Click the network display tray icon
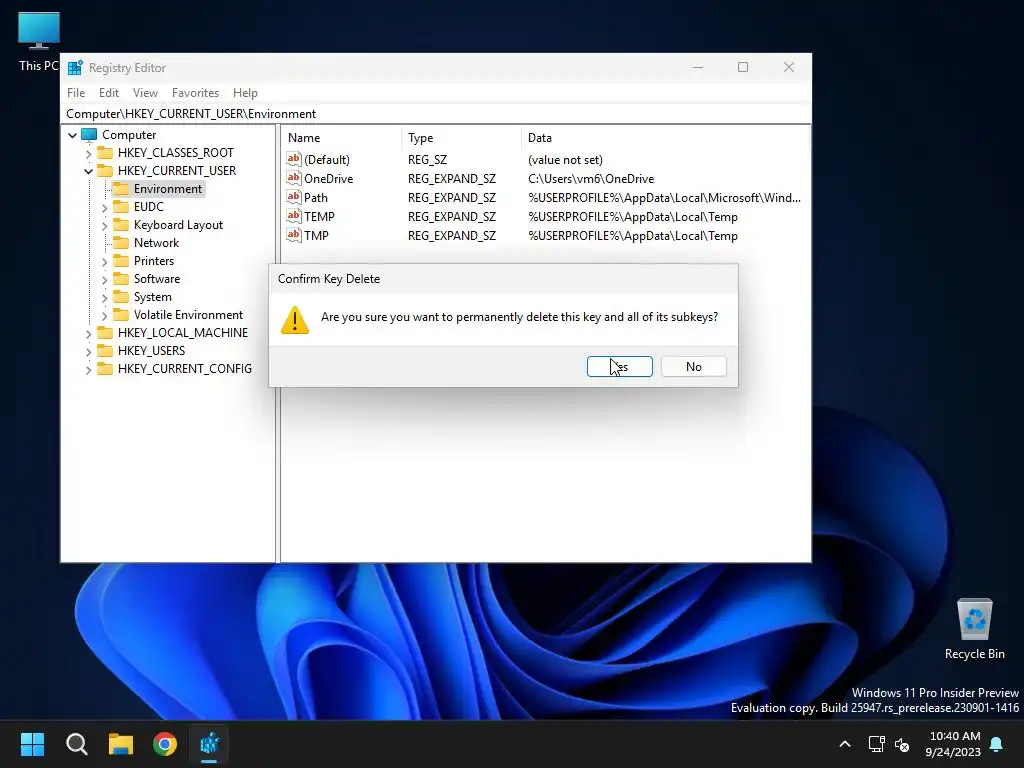This screenshot has width=1024, height=768. point(876,744)
